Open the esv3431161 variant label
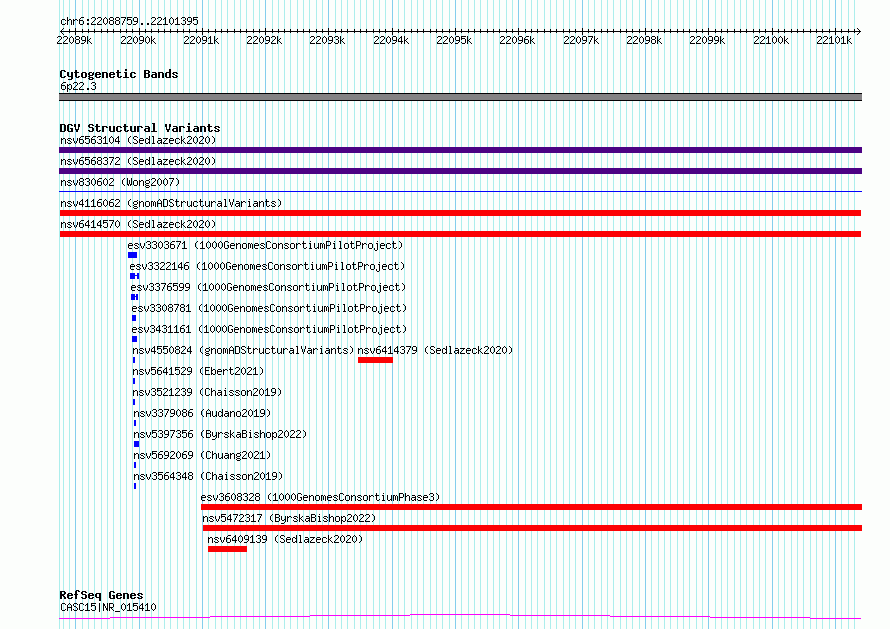890x629 pixels. [269, 329]
